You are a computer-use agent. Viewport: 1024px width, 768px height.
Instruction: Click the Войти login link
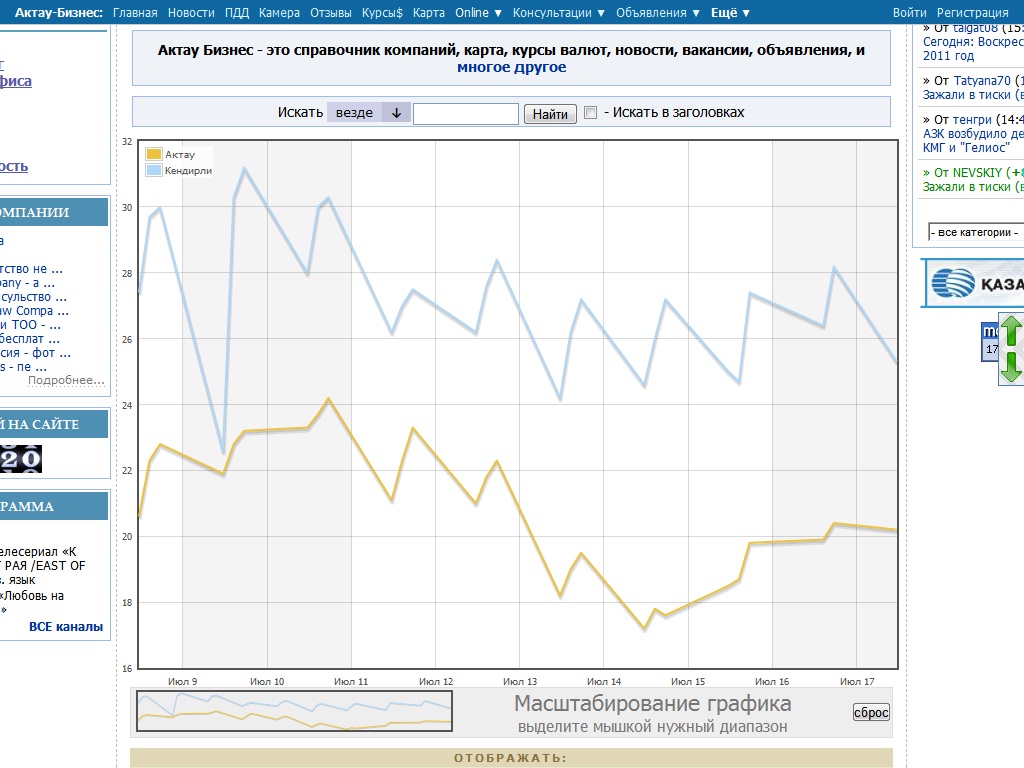click(909, 12)
